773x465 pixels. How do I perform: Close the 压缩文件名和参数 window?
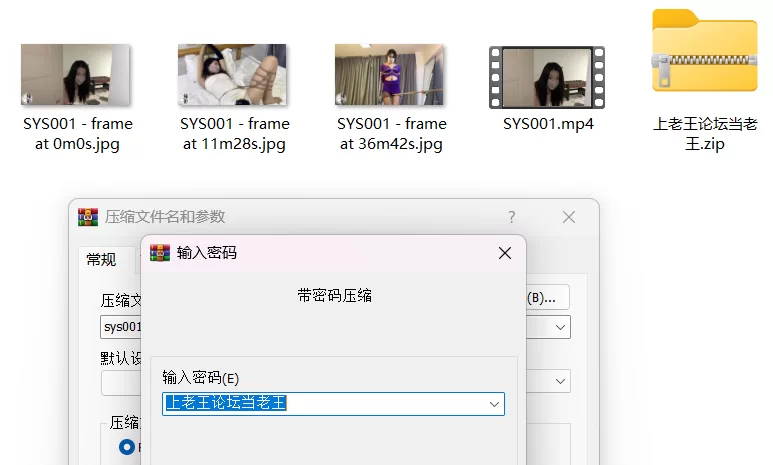pos(569,217)
